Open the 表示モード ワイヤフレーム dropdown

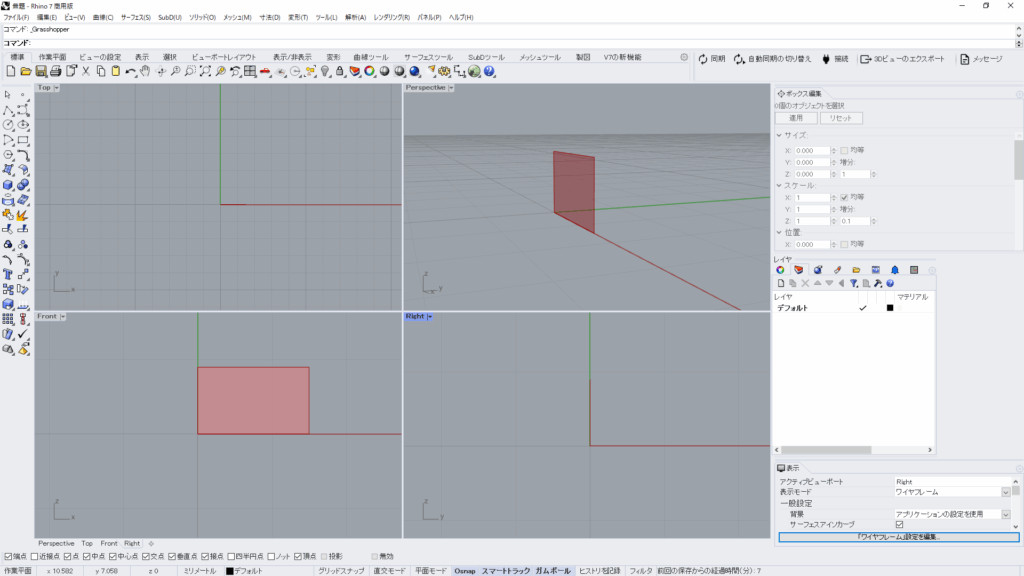point(1005,492)
